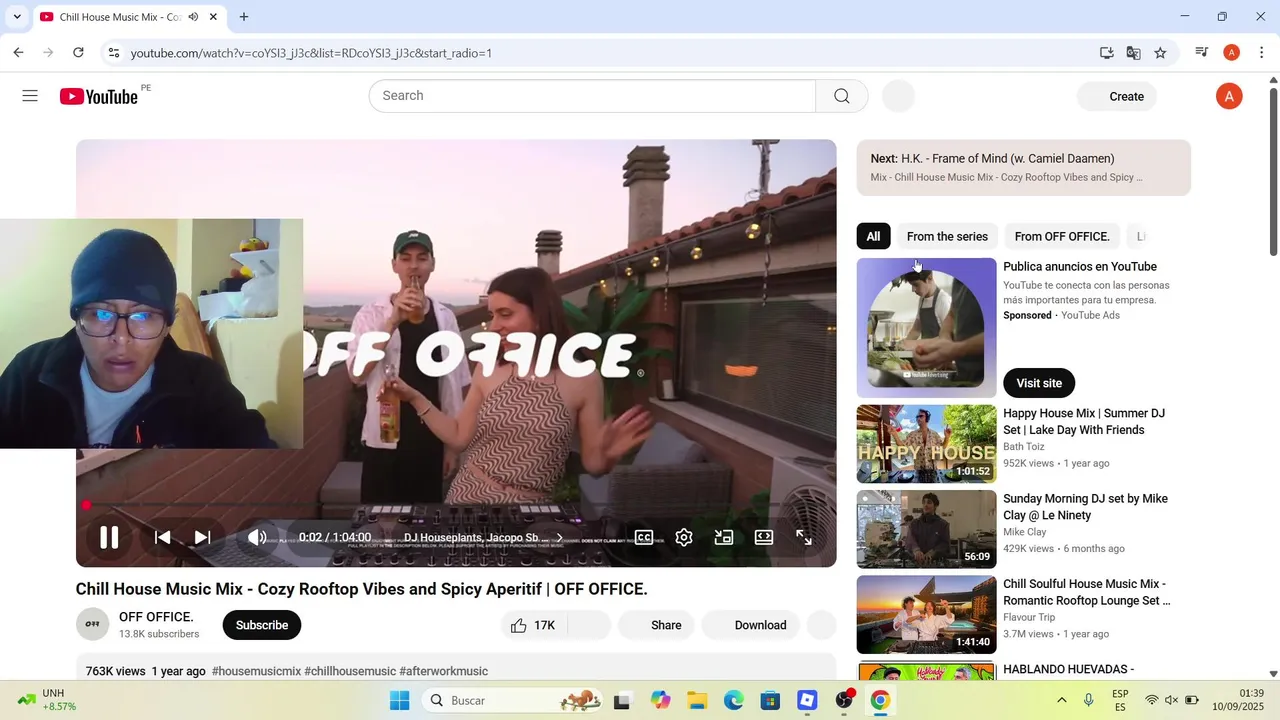Expand chapter DJ Houseplants, Jacopo Sb...
The height and width of the screenshot is (720, 1280).
pos(484,537)
